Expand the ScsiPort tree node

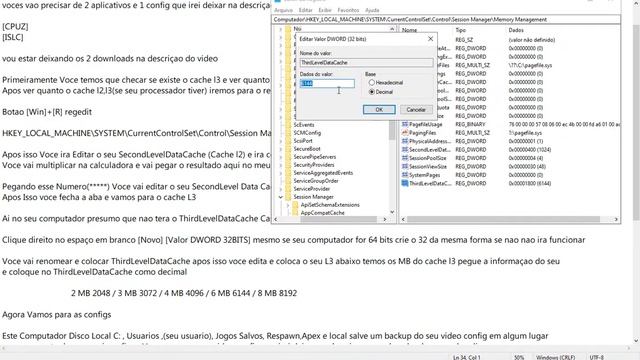click(x=281, y=141)
